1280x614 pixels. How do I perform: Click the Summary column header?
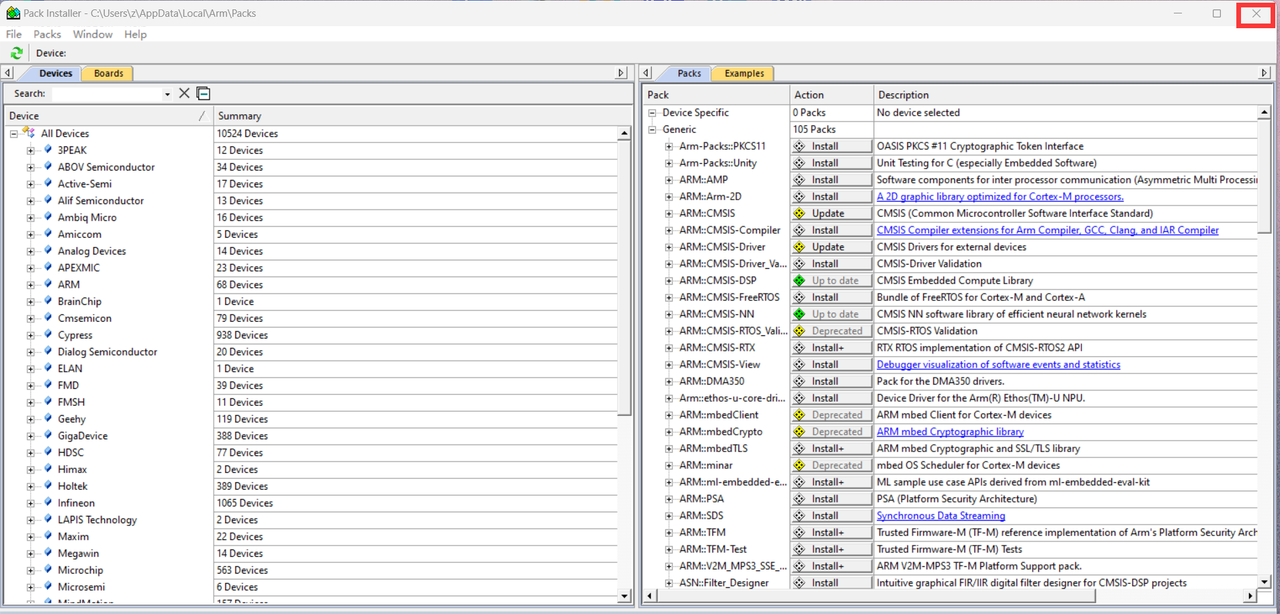[422, 116]
